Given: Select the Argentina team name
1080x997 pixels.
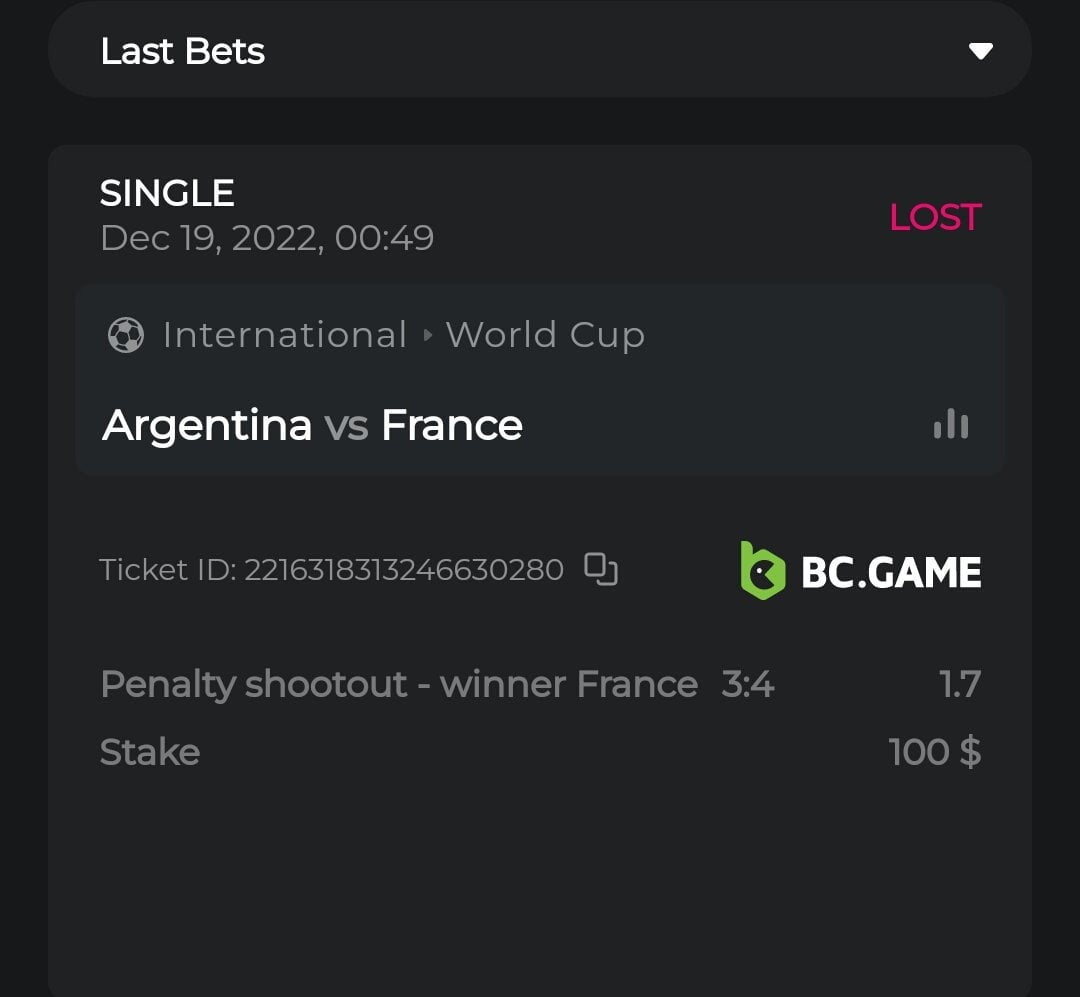Looking at the screenshot, I should [x=207, y=425].
